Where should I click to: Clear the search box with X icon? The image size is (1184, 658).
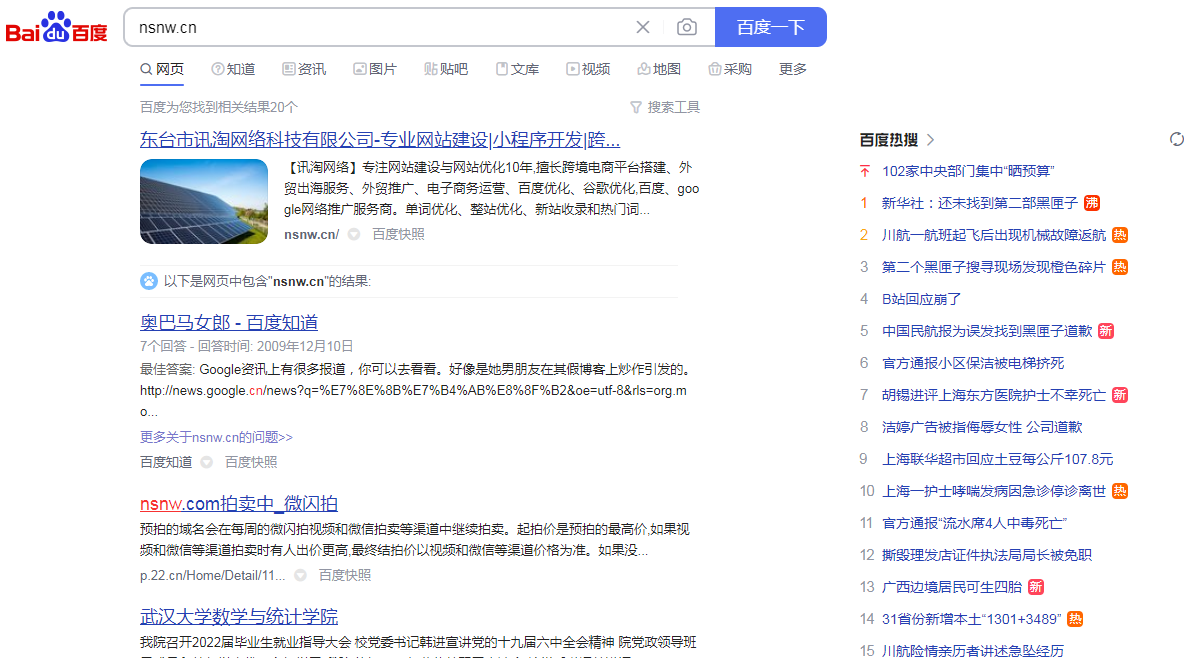643,27
